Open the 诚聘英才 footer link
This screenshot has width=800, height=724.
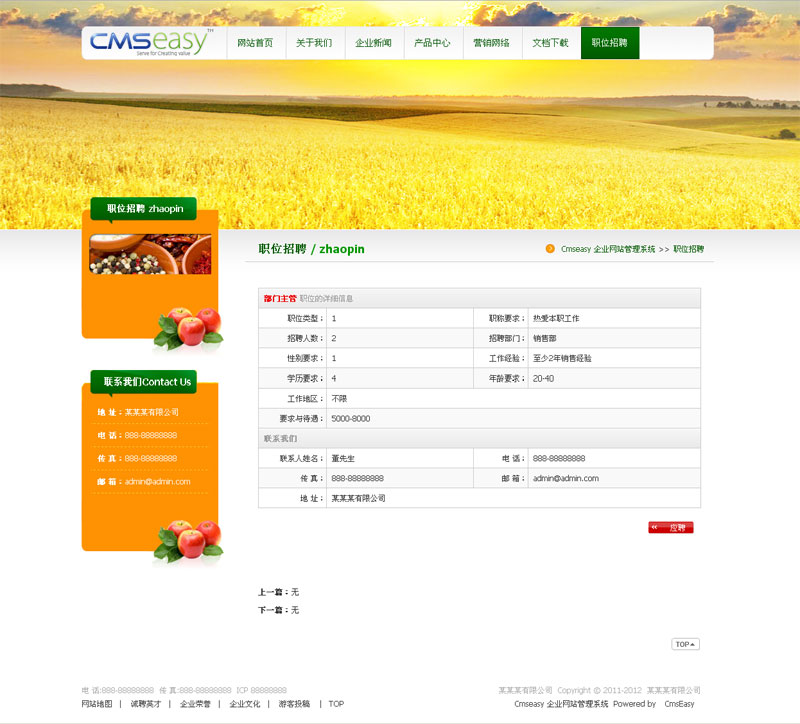point(145,704)
